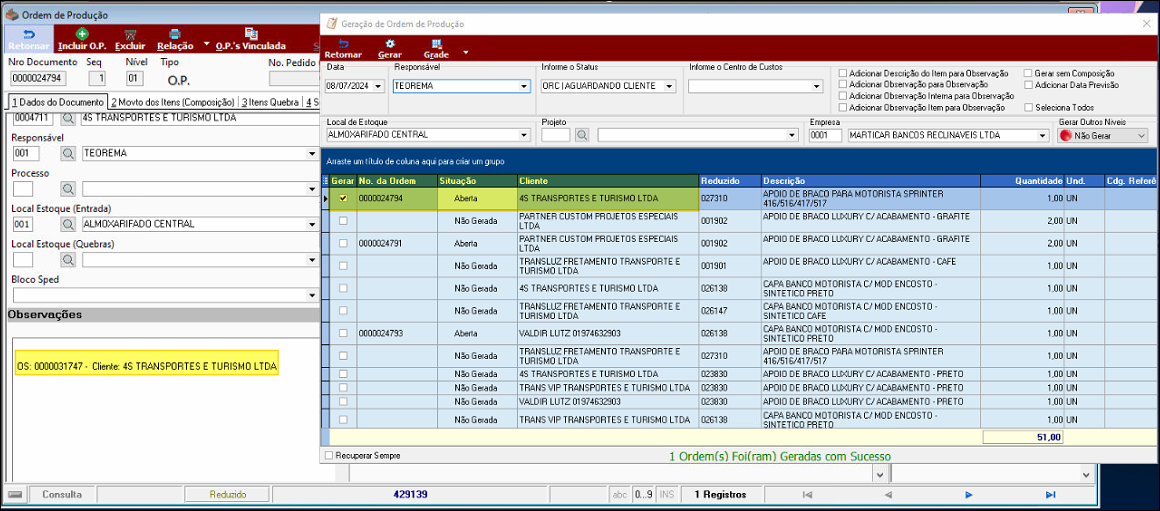The image size is (1160, 511).
Task: Sort by the Quantidade column header
Action: coord(1022,180)
